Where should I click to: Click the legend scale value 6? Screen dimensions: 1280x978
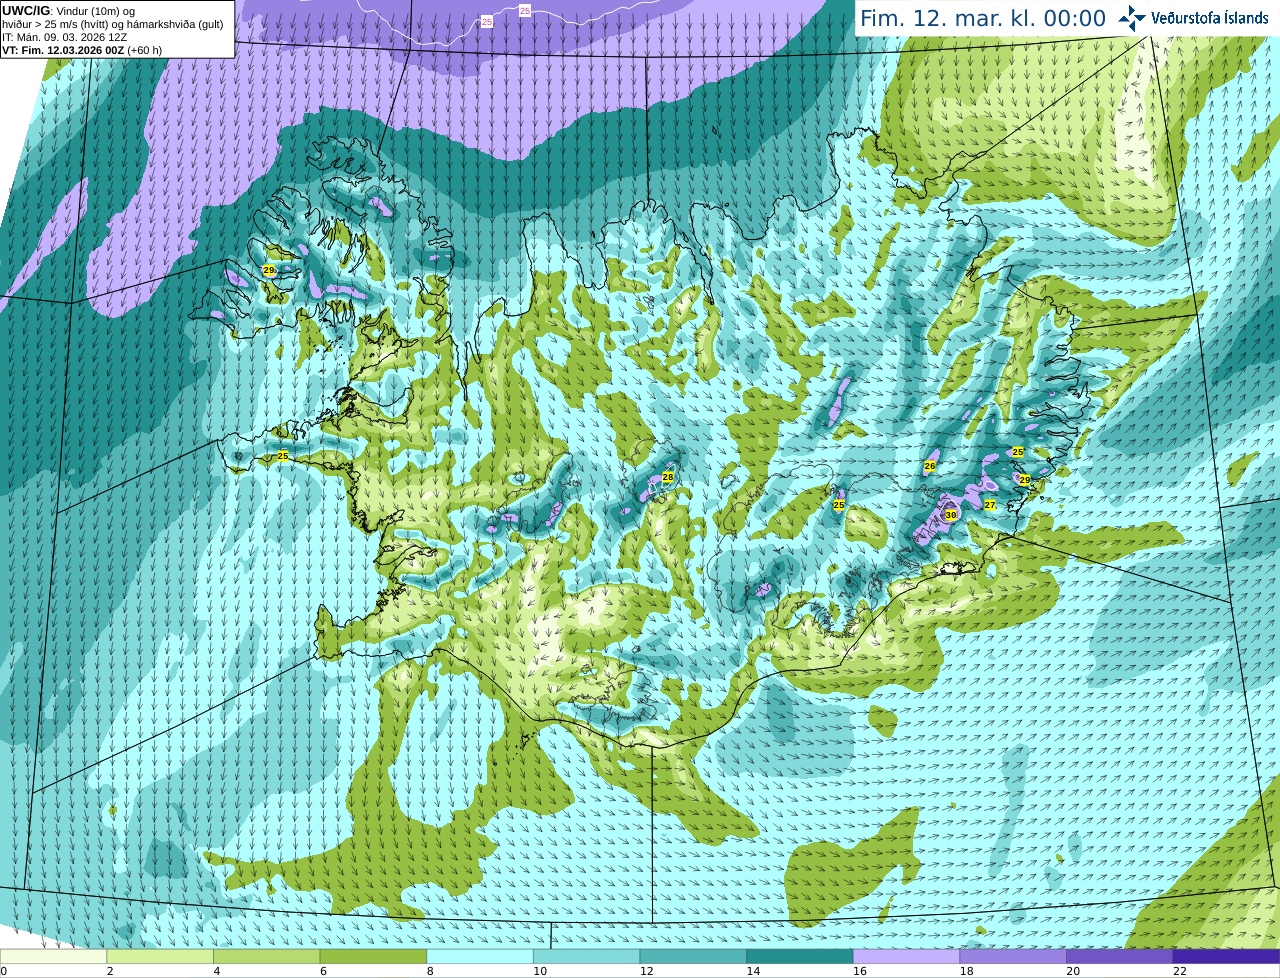tap(323, 971)
